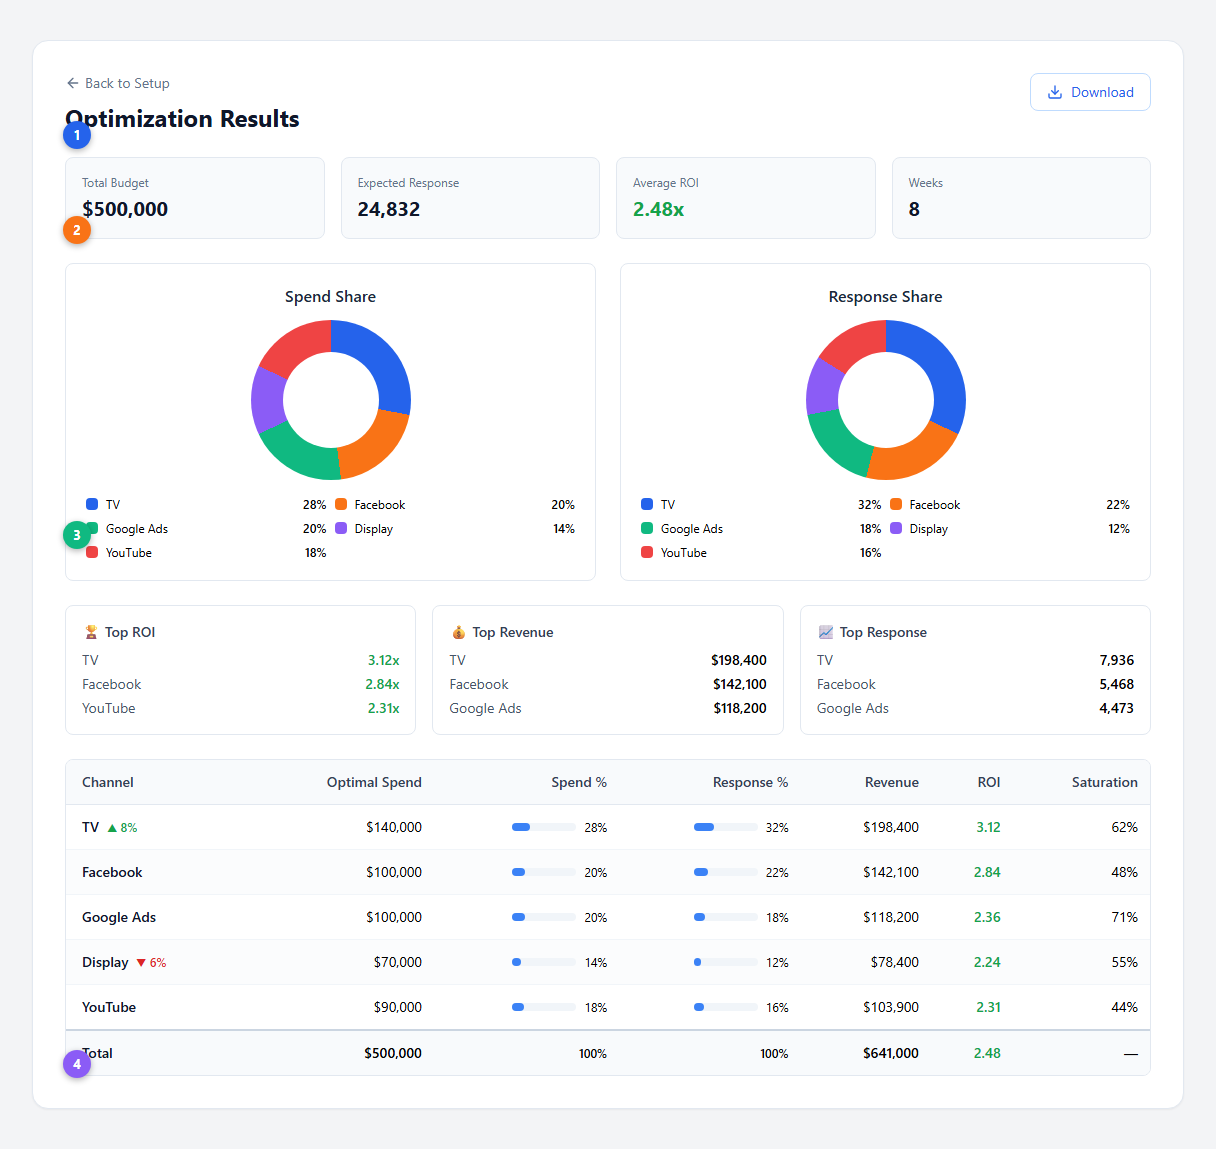Click the Optimal Spend column header
Viewport: 1216px width, 1149px height.
(x=374, y=782)
